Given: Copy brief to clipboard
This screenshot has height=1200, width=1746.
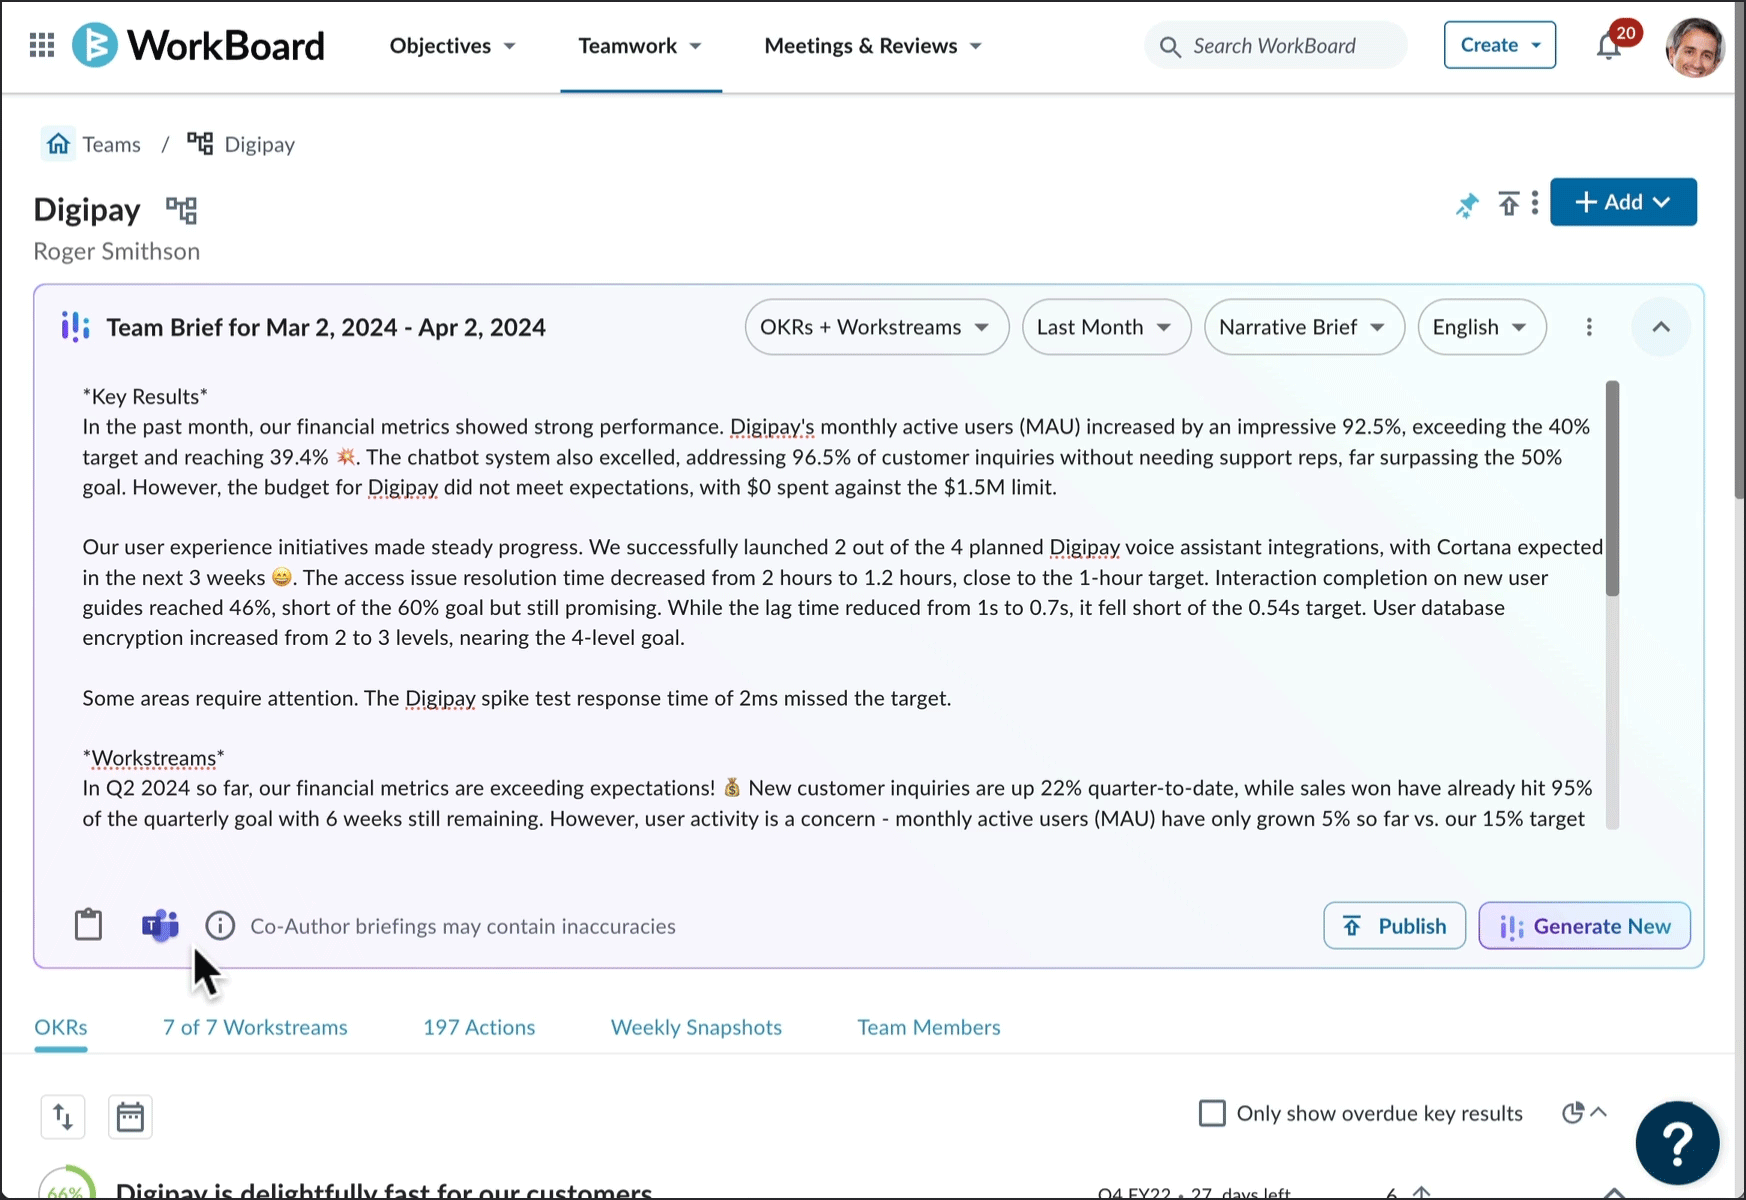Looking at the screenshot, I should click(x=88, y=925).
